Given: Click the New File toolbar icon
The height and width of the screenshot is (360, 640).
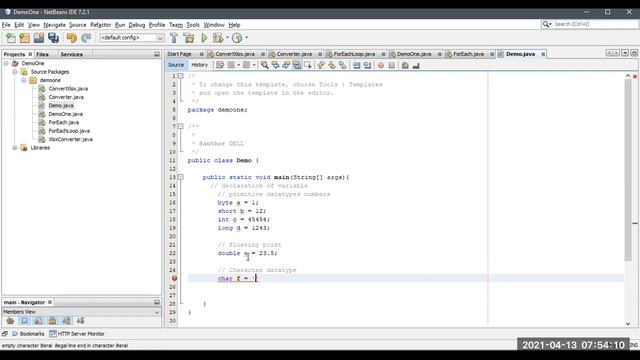Looking at the screenshot, I should click(11, 38).
